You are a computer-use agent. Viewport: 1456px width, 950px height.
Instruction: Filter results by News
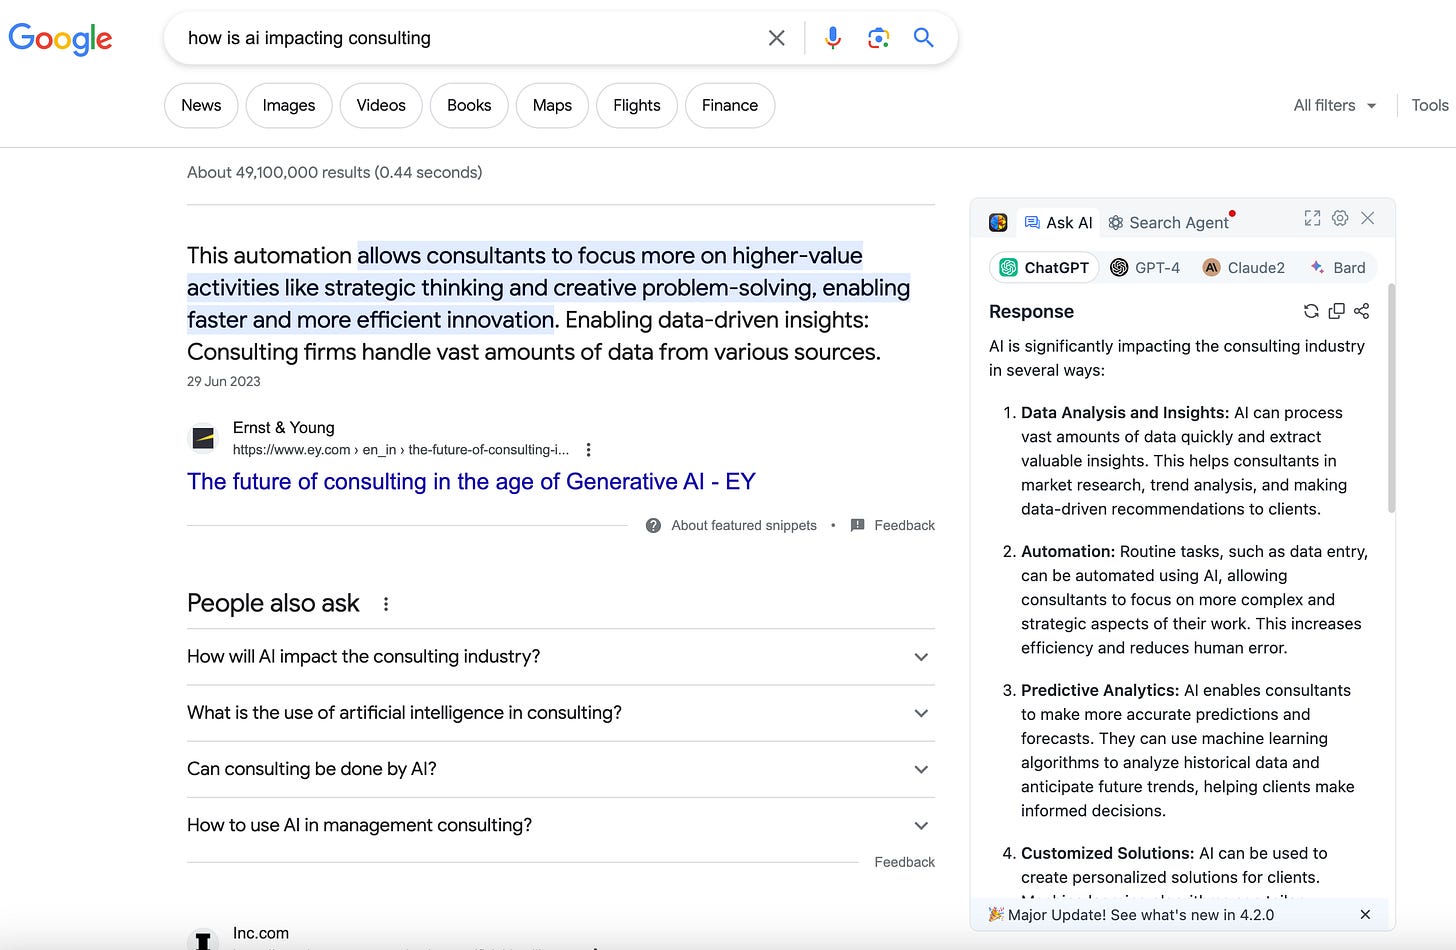pos(201,105)
